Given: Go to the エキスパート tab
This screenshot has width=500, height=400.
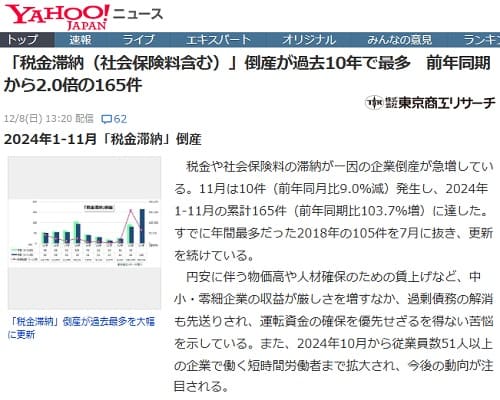Looking at the screenshot, I should [218, 40].
